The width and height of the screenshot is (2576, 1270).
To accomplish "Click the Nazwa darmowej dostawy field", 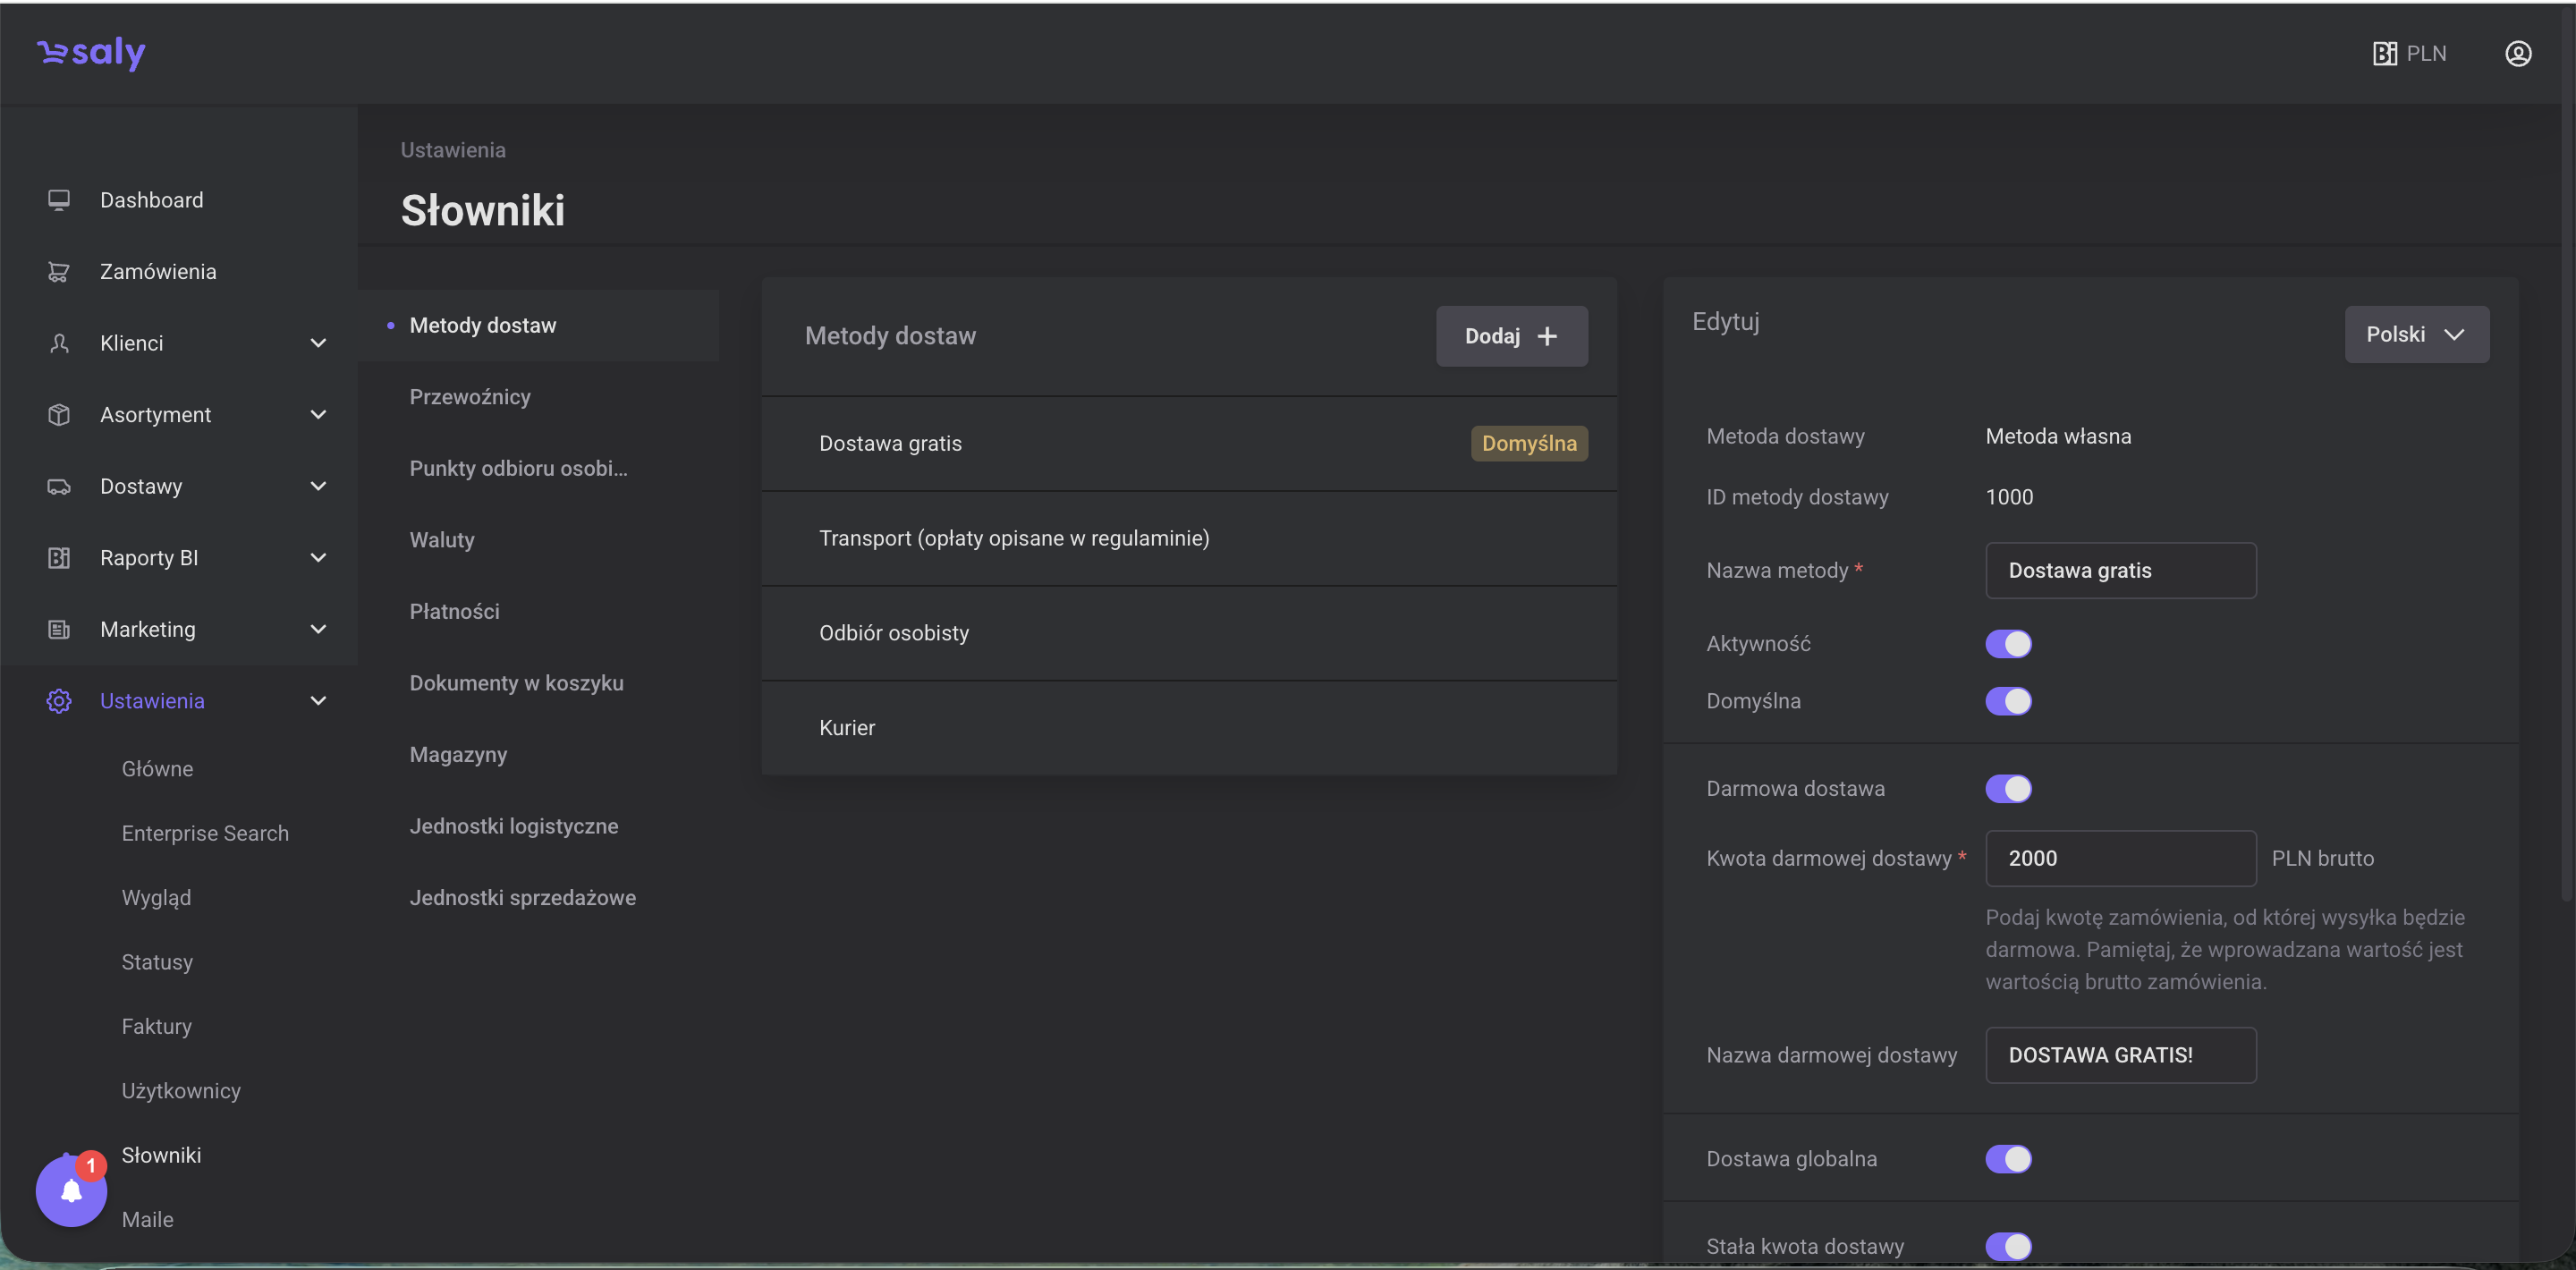I will click(2120, 1055).
